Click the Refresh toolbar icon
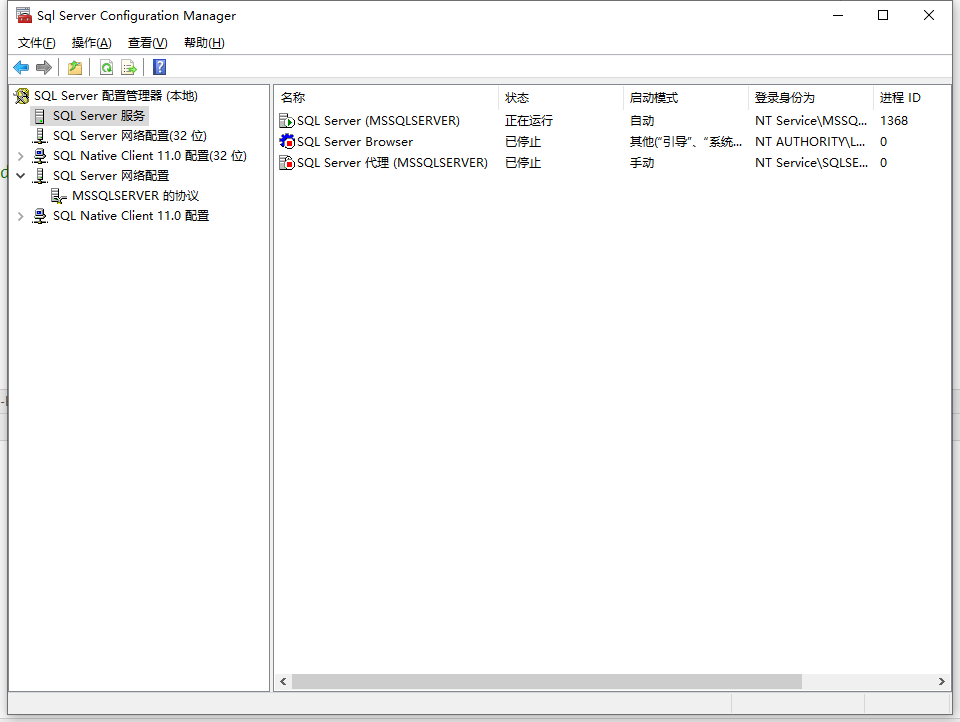The height and width of the screenshot is (722, 960). (106, 67)
